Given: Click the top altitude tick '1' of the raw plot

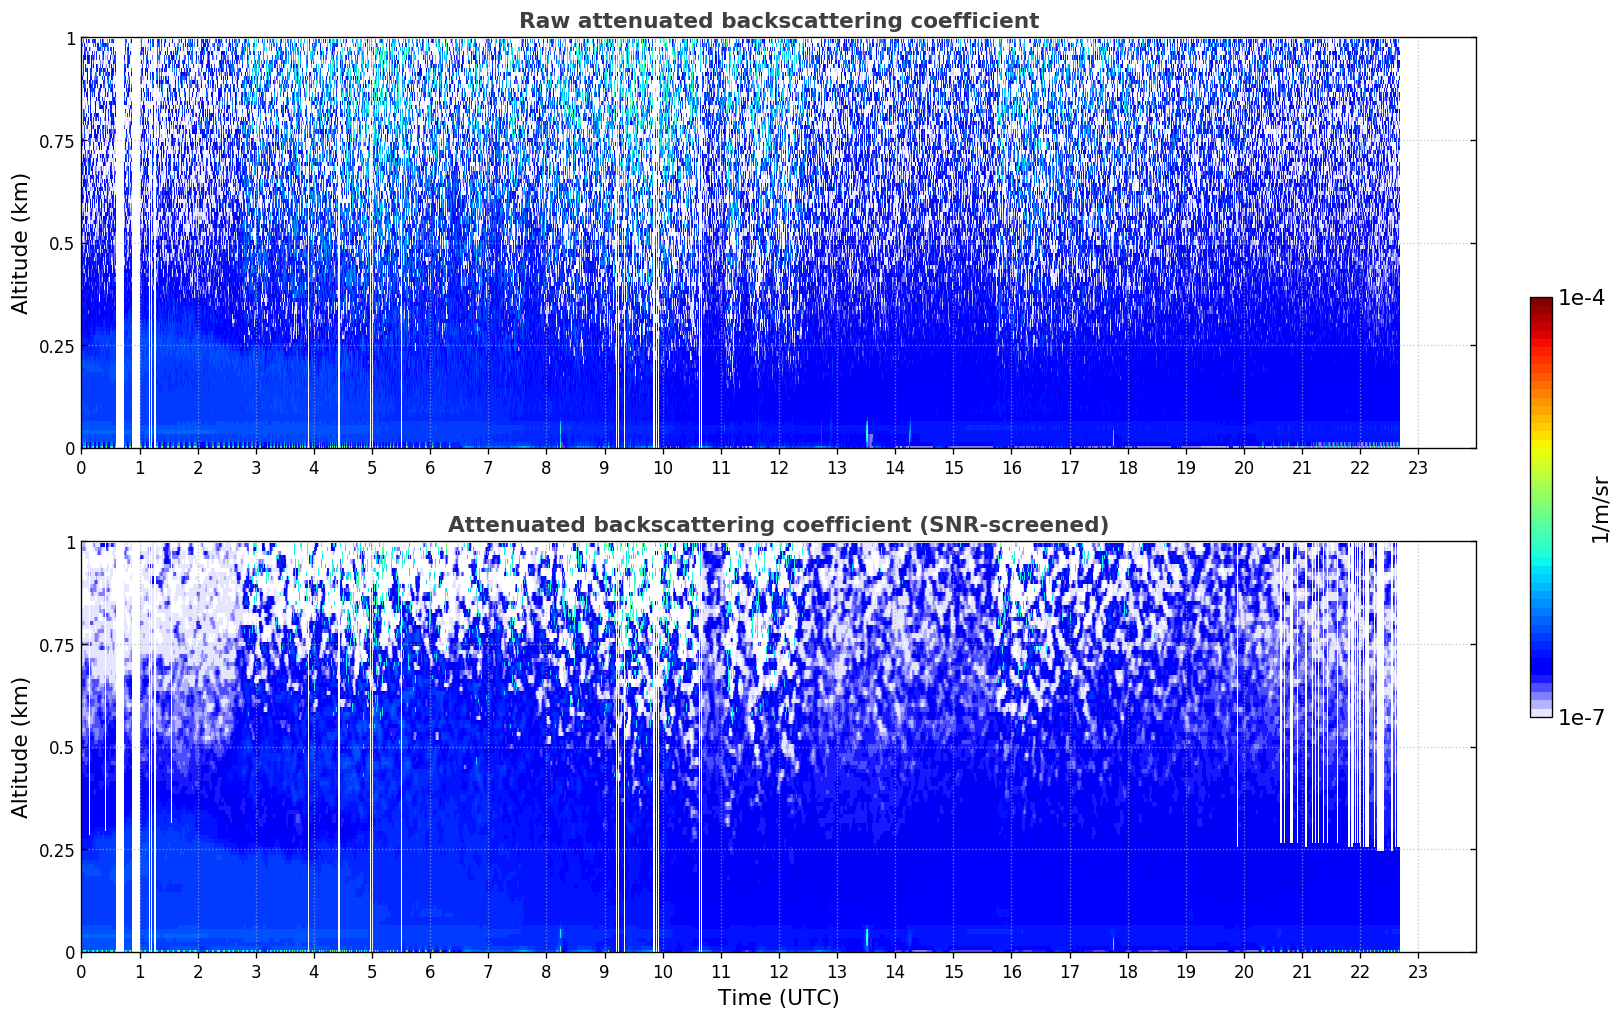Looking at the screenshot, I should pos(70,38).
